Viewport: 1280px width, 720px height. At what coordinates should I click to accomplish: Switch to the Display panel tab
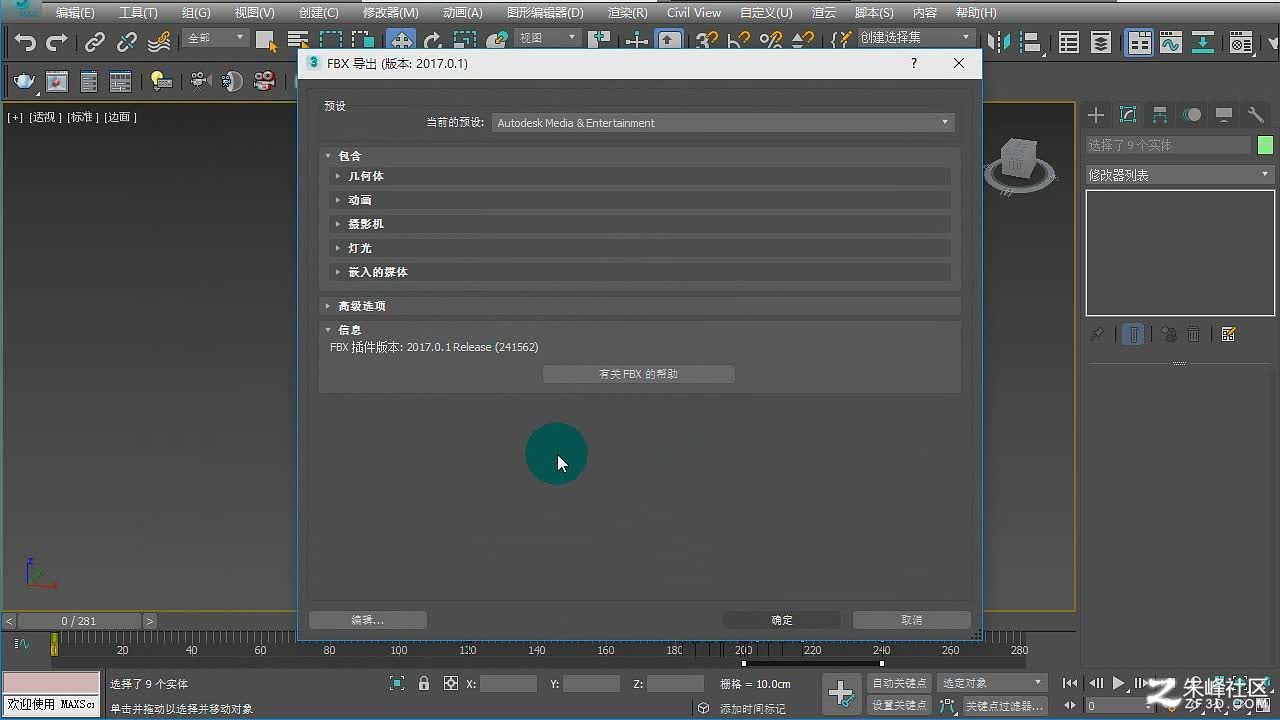(x=1224, y=115)
